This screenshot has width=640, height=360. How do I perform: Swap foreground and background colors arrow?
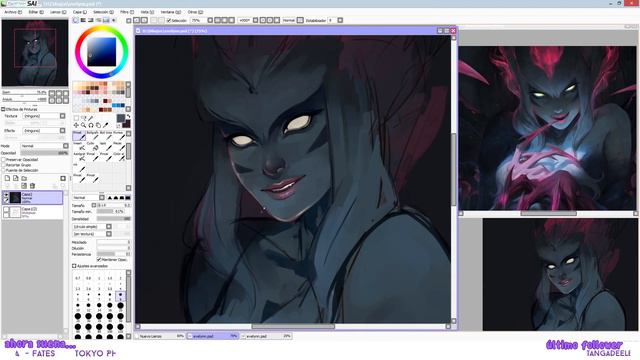click(128, 116)
